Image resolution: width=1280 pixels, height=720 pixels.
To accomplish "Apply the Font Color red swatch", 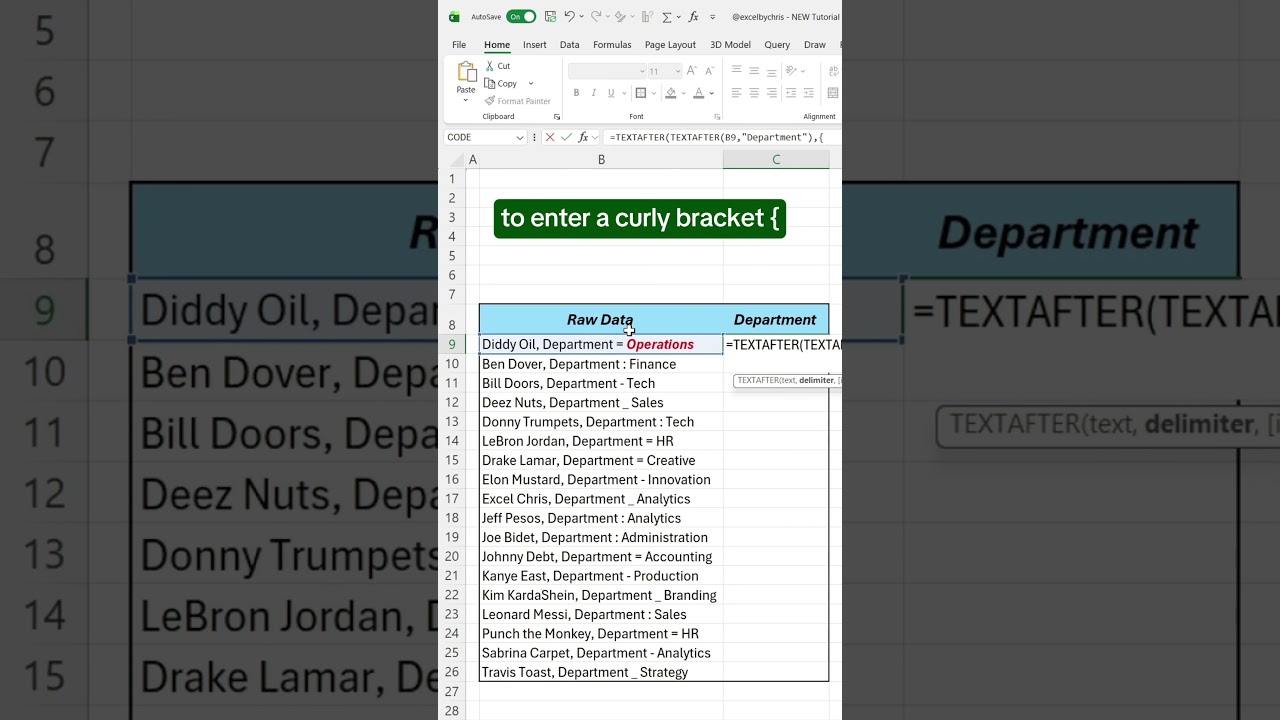I will pyautogui.click(x=699, y=93).
